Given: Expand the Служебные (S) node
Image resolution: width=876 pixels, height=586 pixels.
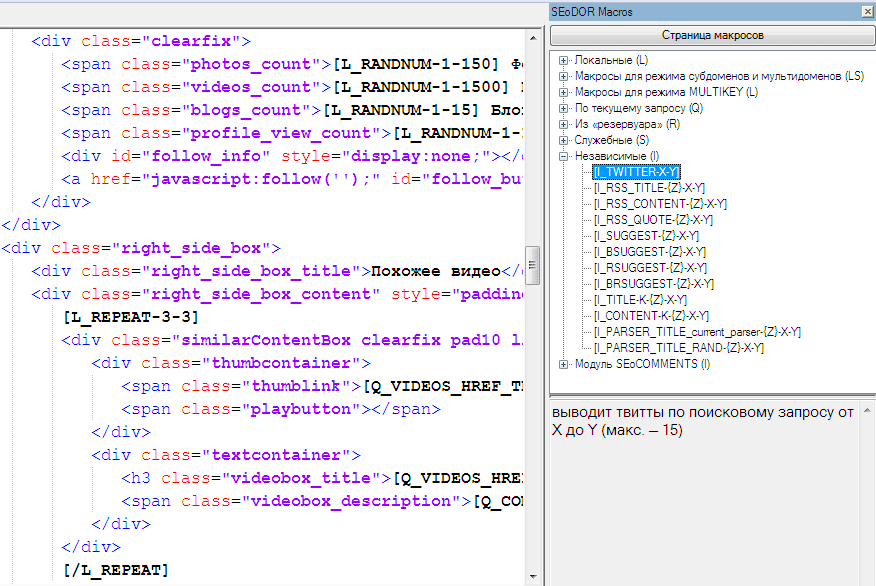Looking at the screenshot, I should [x=565, y=141].
